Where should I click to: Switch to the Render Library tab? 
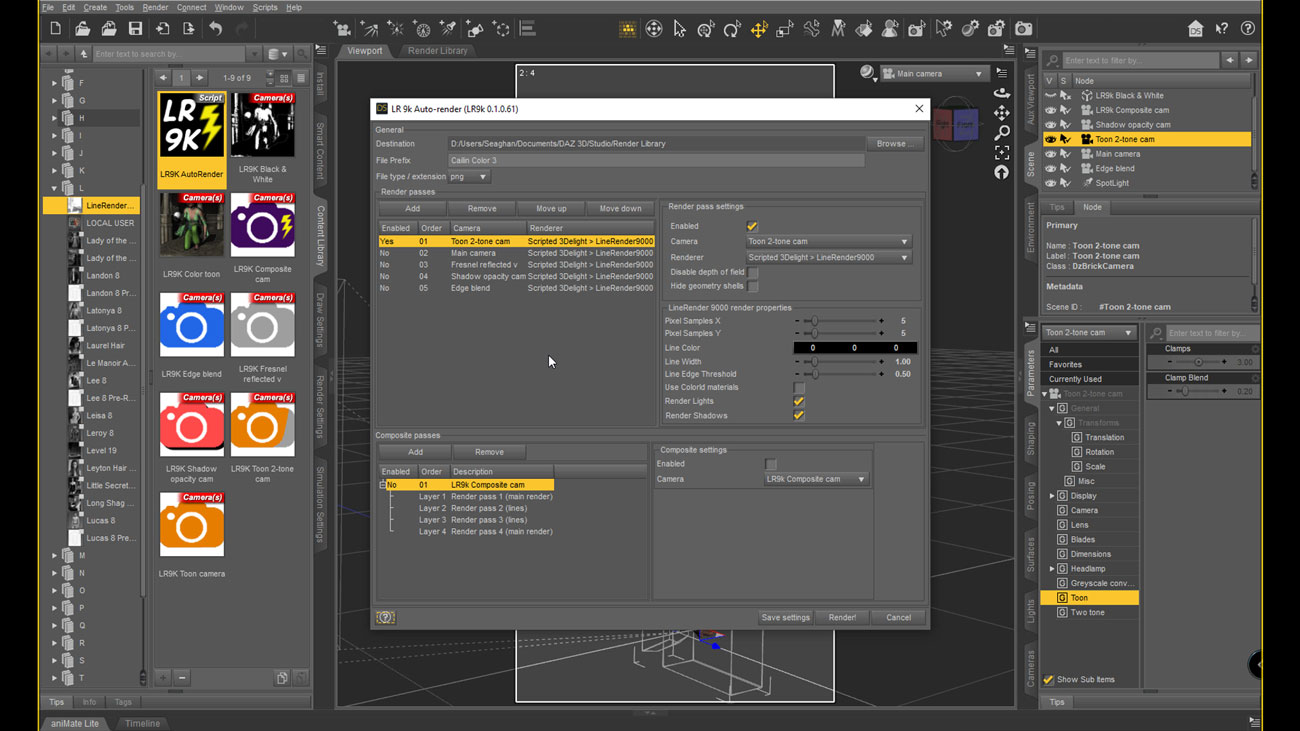pyautogui.click(x=437, y=51)
